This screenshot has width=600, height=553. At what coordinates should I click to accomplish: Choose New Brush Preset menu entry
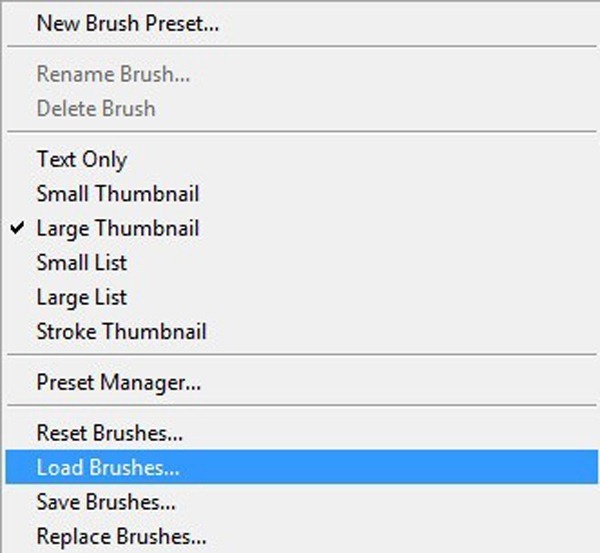(127, 24)
